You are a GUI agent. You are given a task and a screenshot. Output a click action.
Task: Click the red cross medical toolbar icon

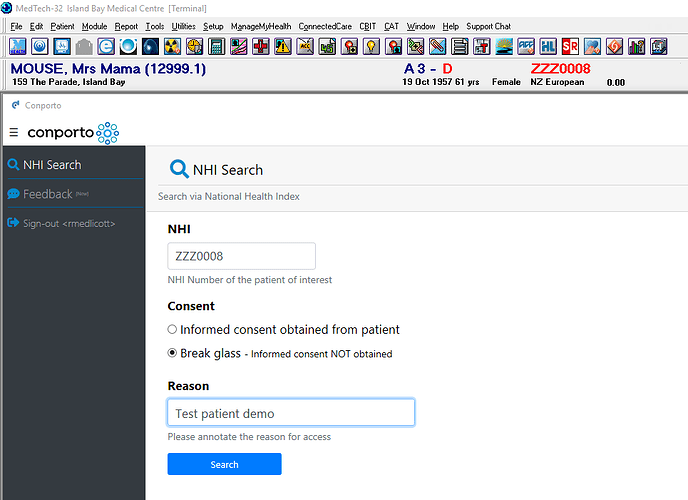(260, 46)
